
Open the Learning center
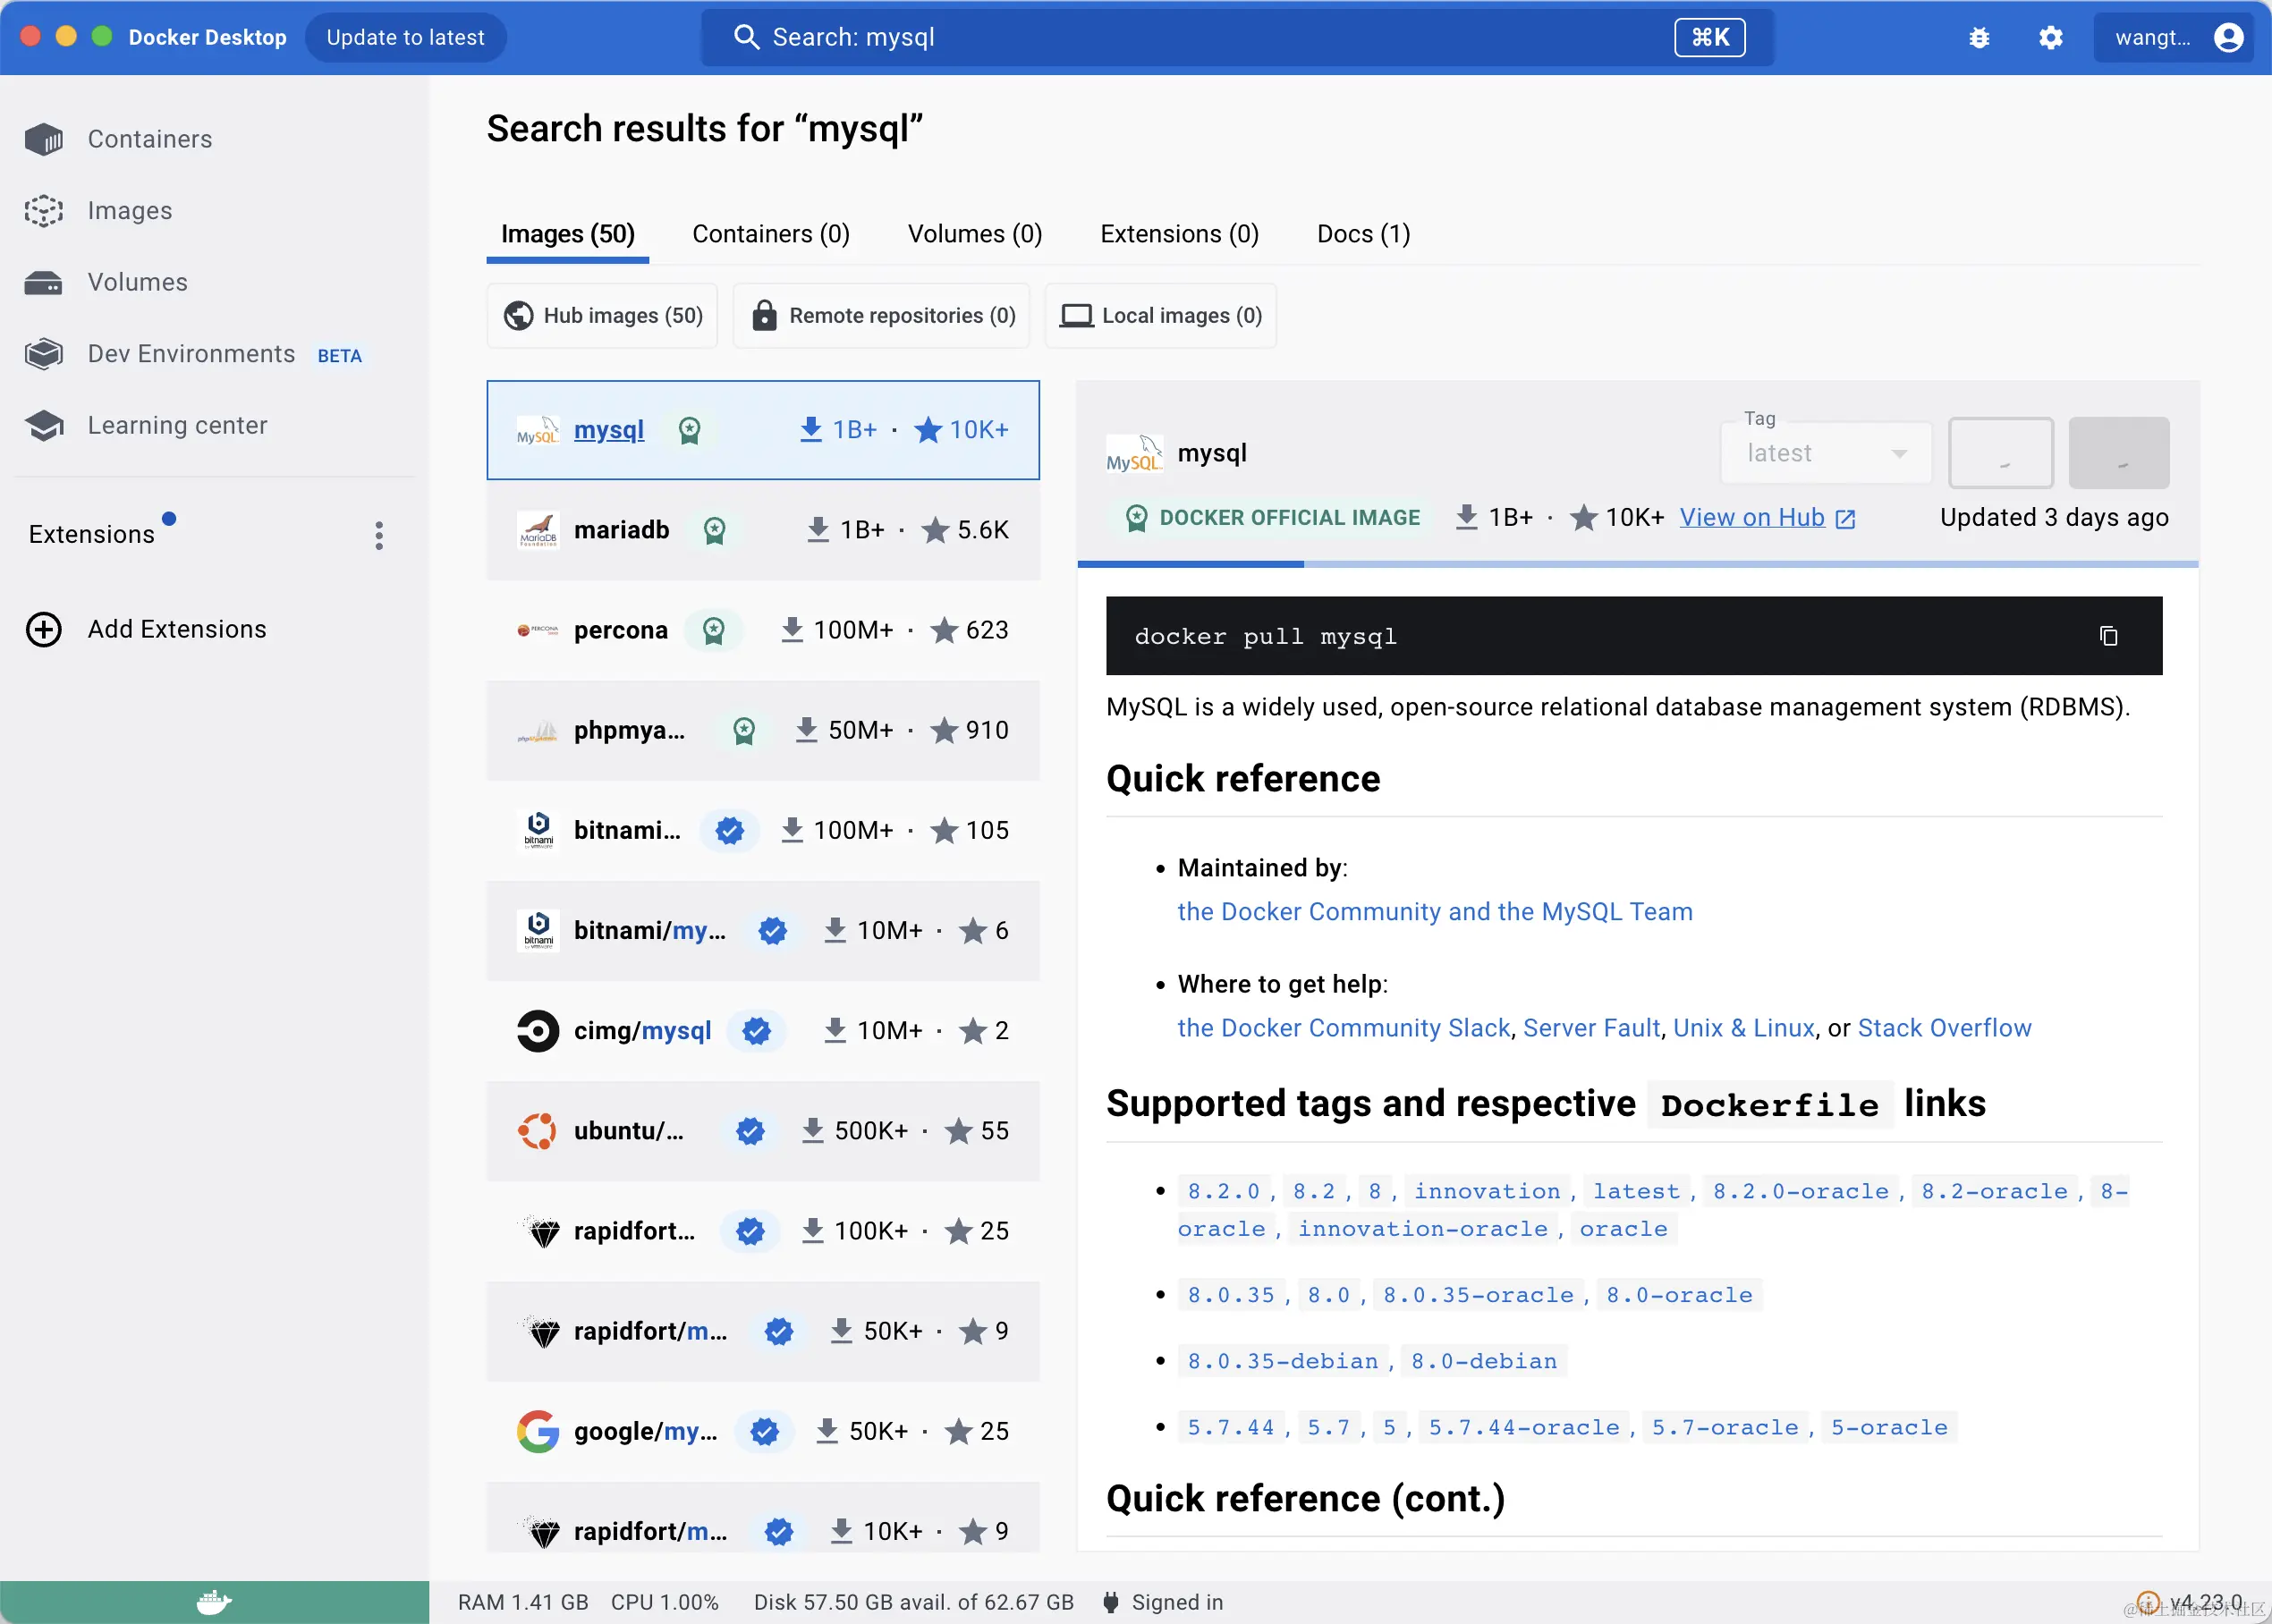tap(177, 425)
